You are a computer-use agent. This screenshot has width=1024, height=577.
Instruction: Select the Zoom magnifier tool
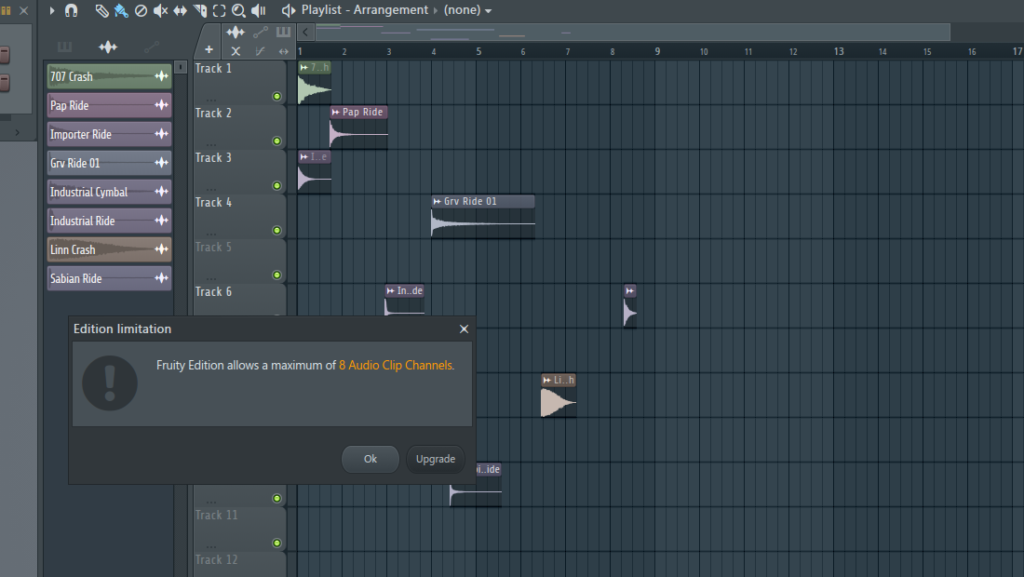239,10
